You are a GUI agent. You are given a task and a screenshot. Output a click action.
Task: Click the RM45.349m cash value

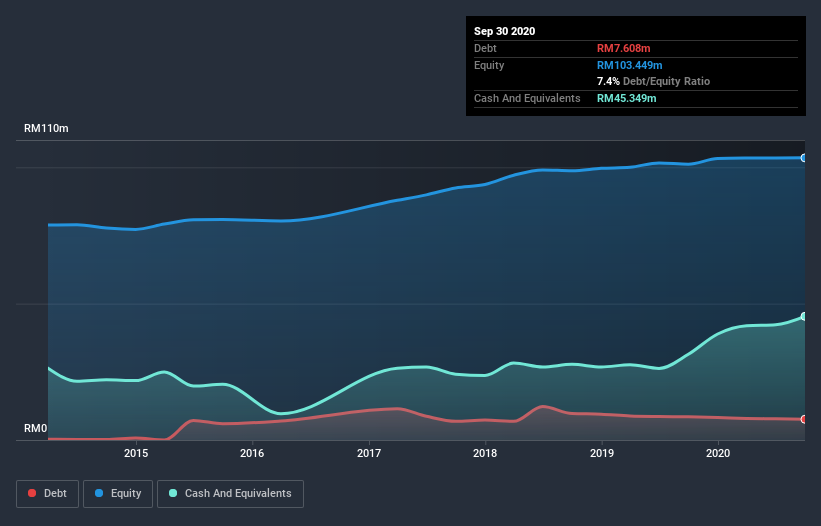coord(626,98)
